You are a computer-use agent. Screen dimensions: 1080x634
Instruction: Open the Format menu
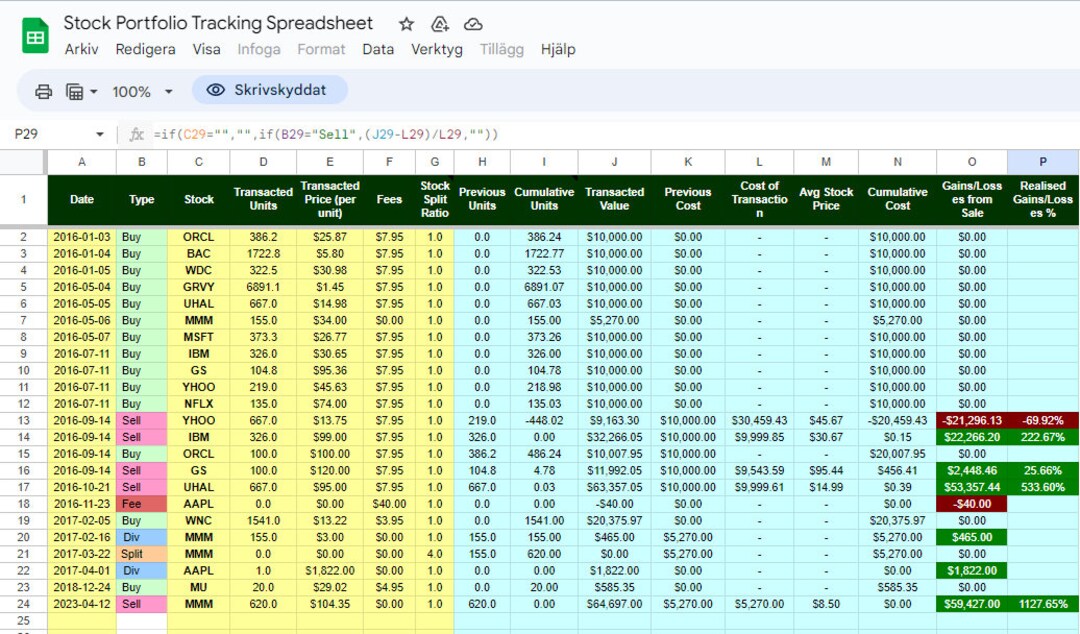pyautogui.click(x=321, y=48)
